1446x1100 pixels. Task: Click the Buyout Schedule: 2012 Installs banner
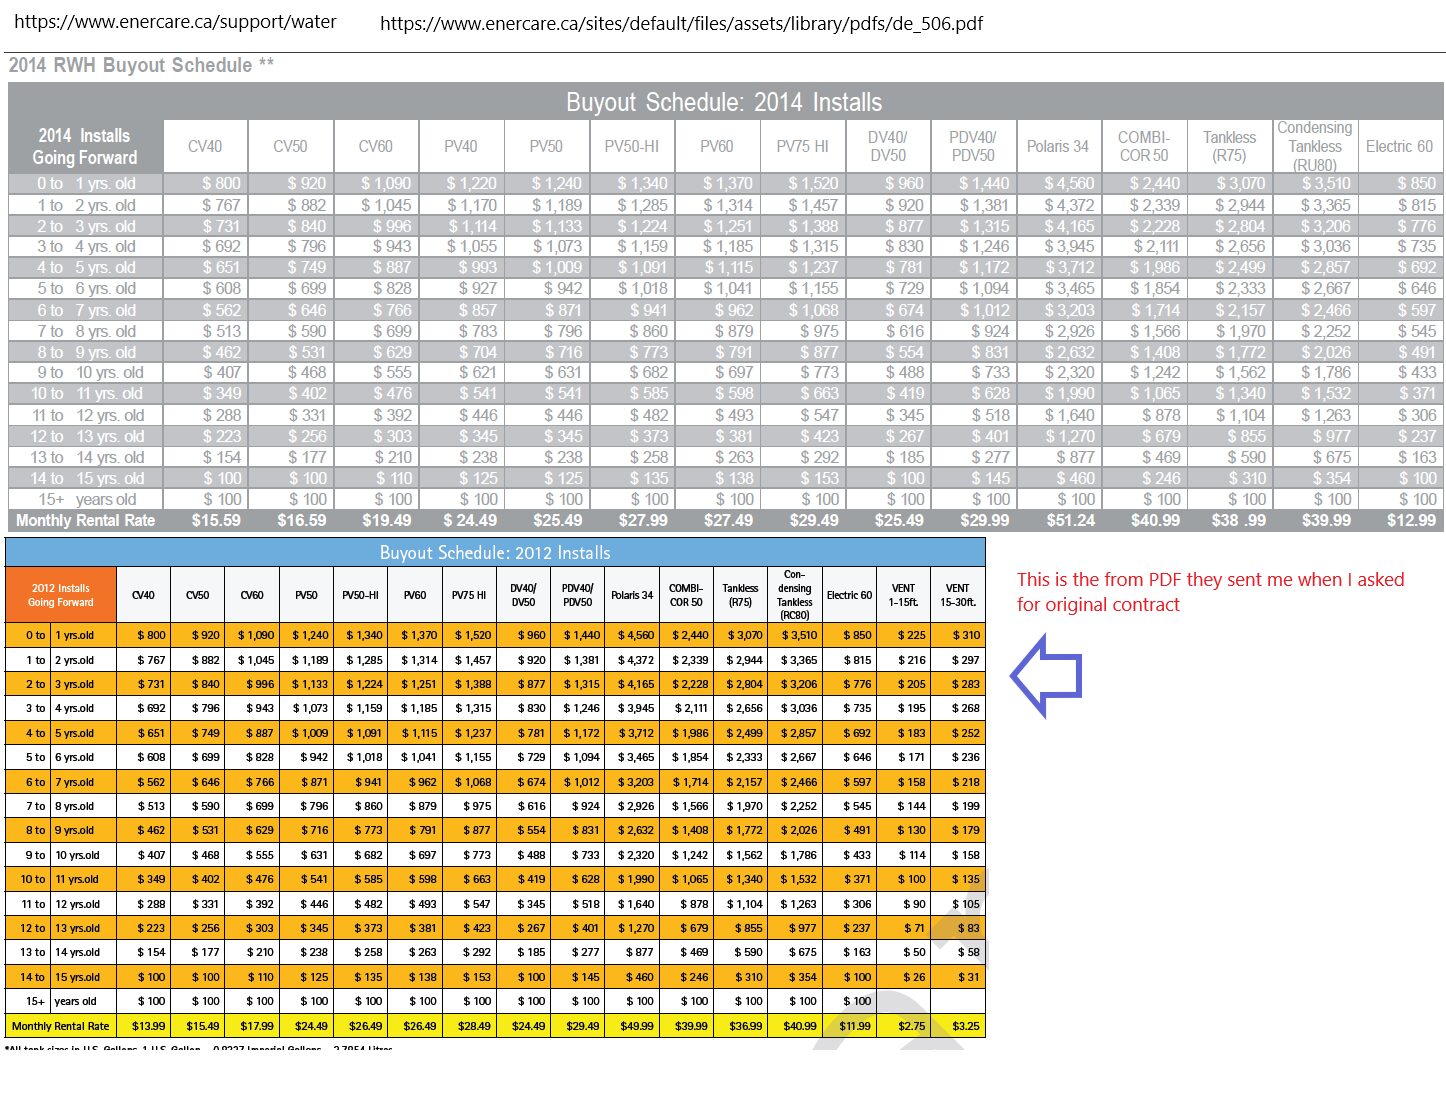[x=495, y=552]
